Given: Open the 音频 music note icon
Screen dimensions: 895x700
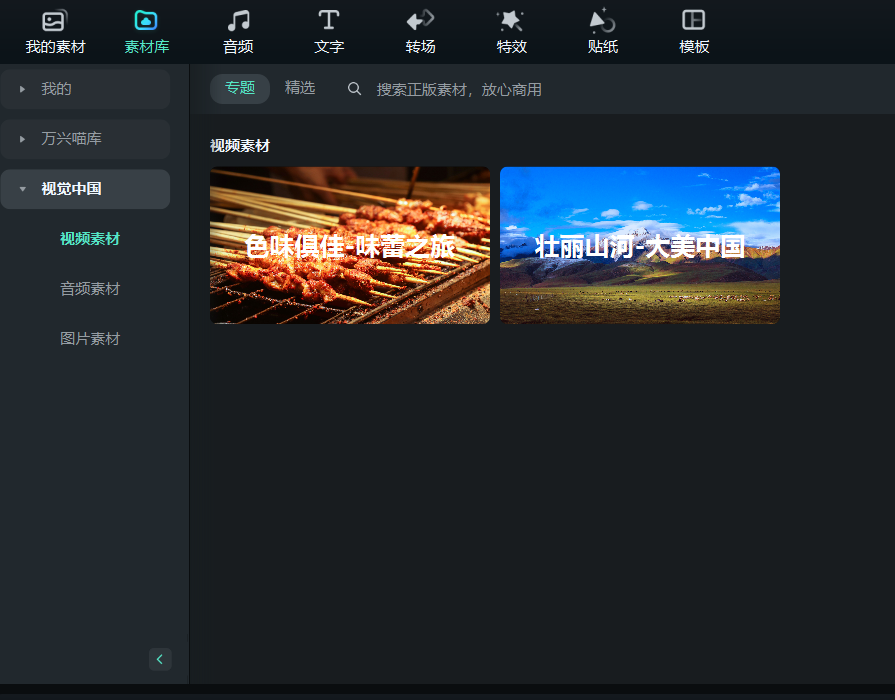Looking at the screenshot, I should pos(238,21).
